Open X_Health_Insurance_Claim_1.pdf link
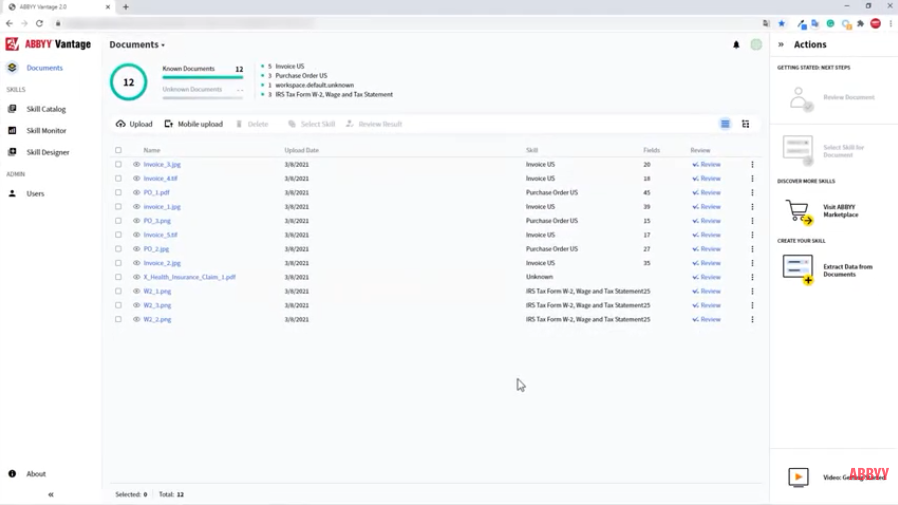Screen dimensions: 898x505 [190, 277]
